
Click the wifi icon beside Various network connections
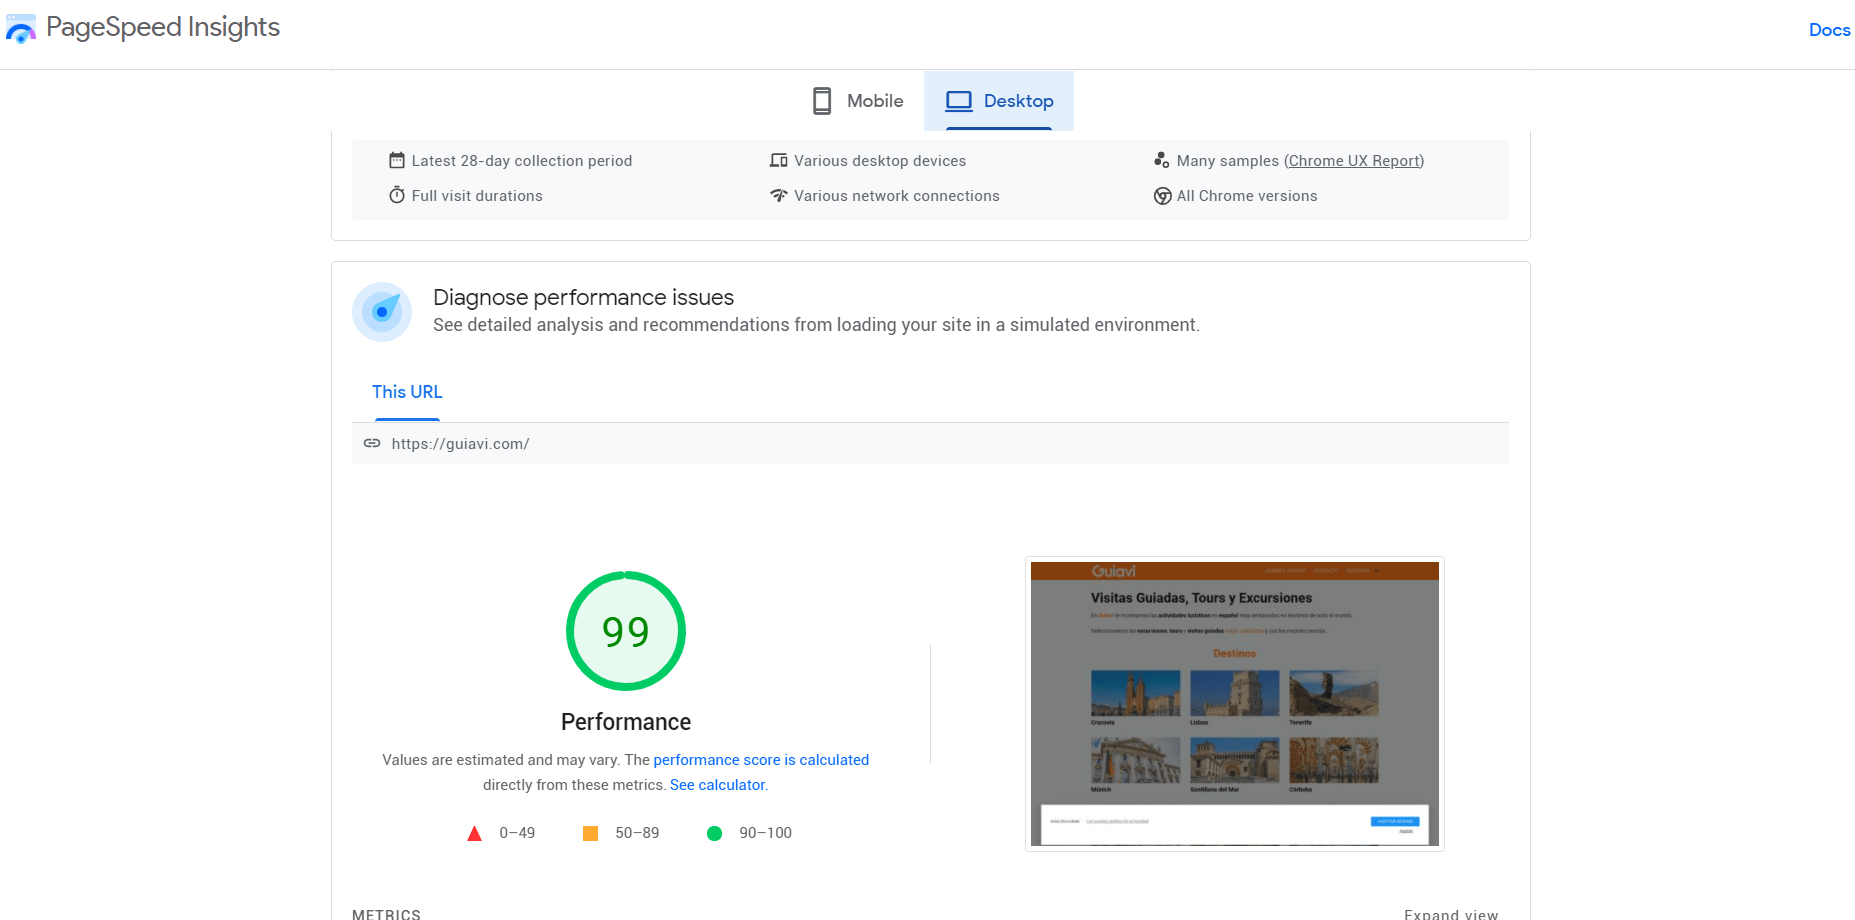(779, 195)
